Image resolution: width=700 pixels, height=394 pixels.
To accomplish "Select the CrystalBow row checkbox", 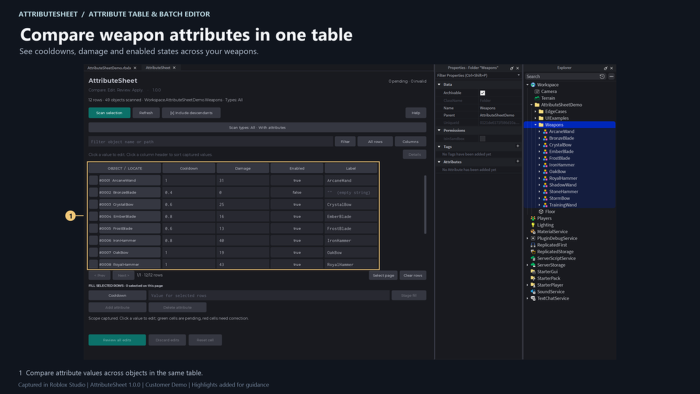I will [x=93, y=204].
